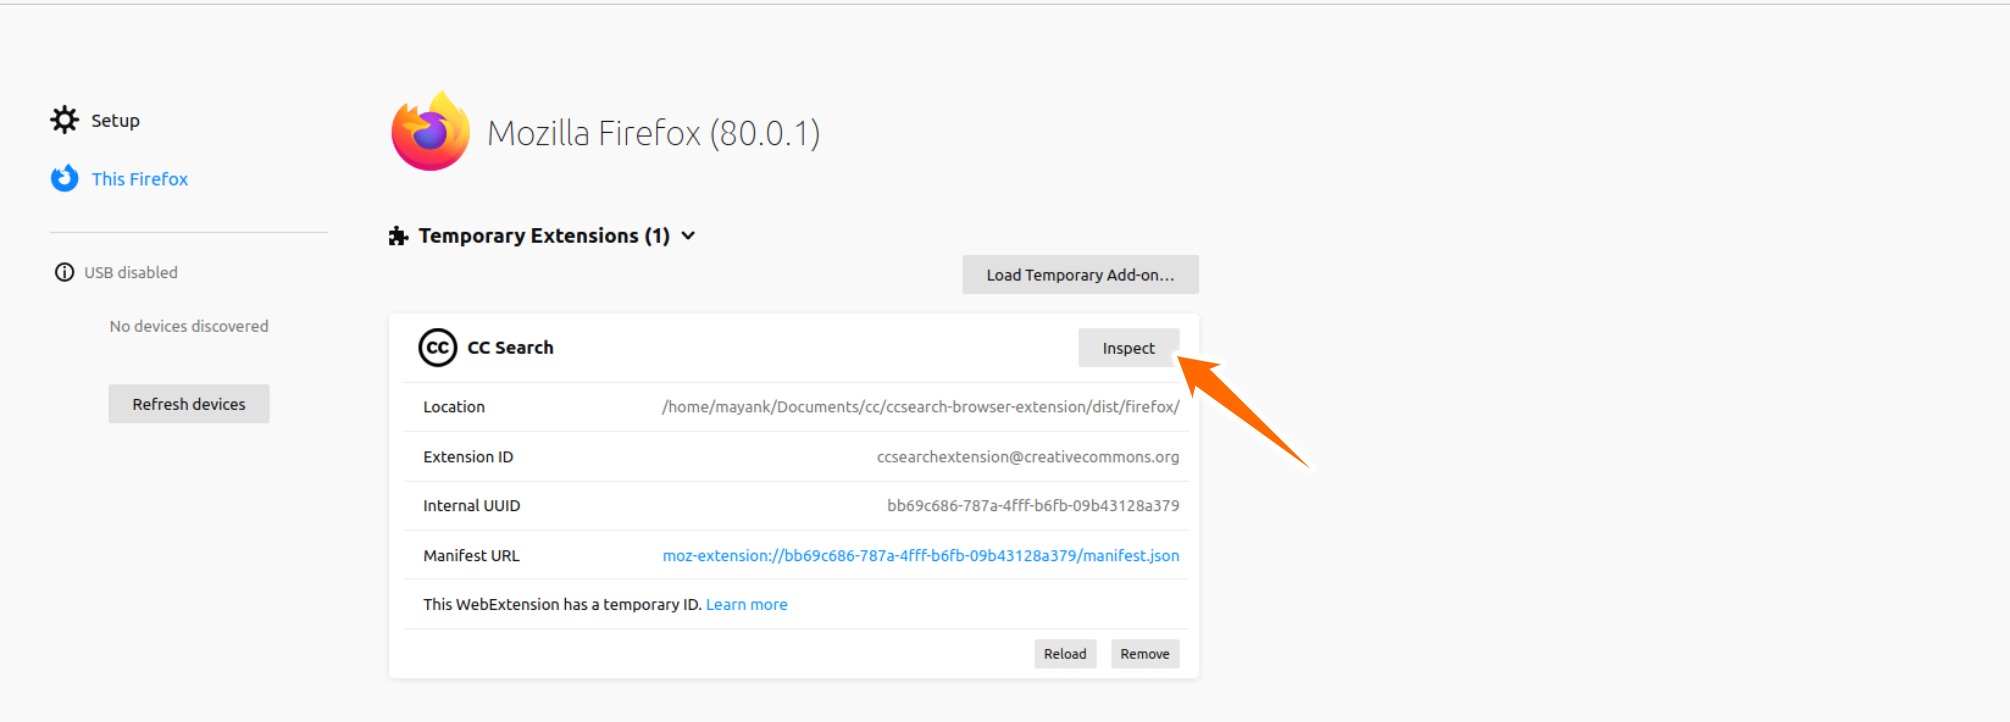Viewport: 2010px width, 722px height.
Task: Click the Manifest URL label
Action: click(x=471, y=556)
